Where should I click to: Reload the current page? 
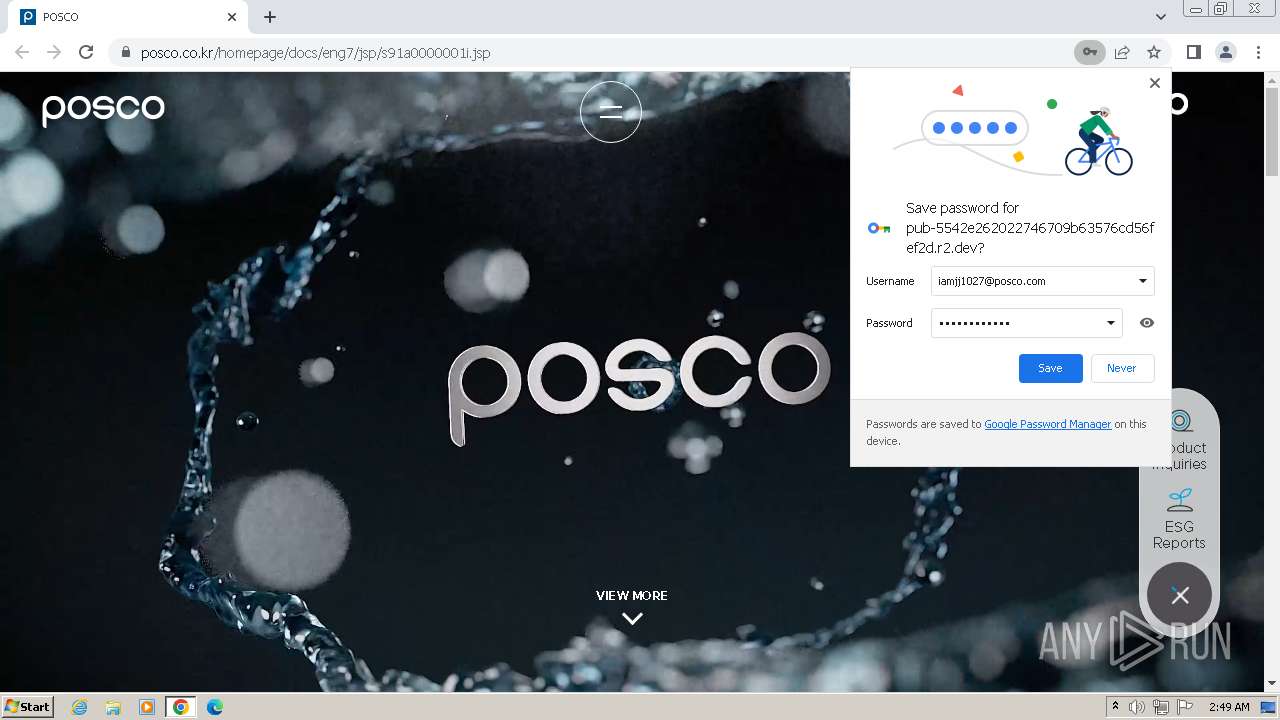click(86, 52)
